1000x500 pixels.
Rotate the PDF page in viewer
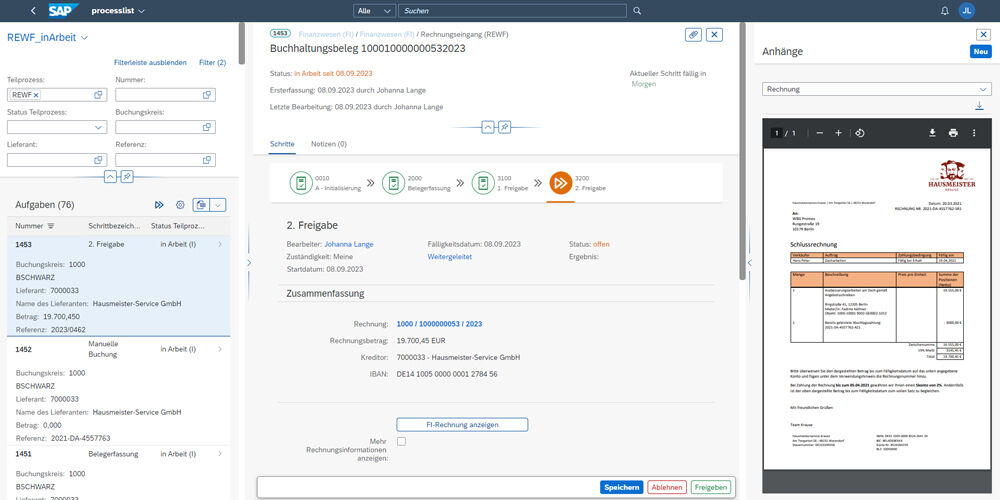pos(860,133)
